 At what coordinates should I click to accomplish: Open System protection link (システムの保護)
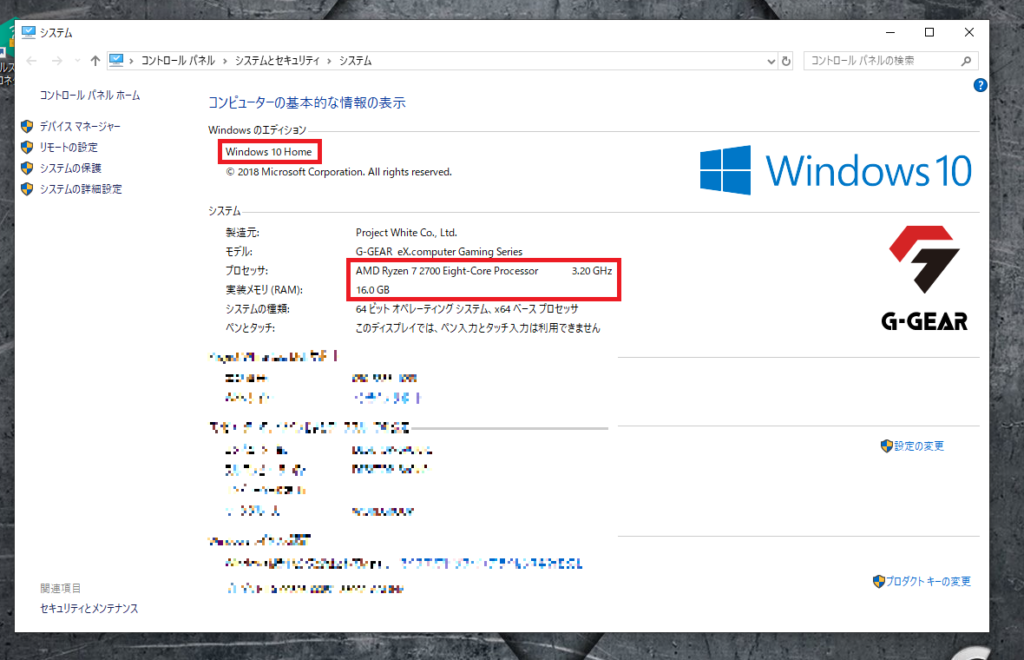(x=71, y=168)
